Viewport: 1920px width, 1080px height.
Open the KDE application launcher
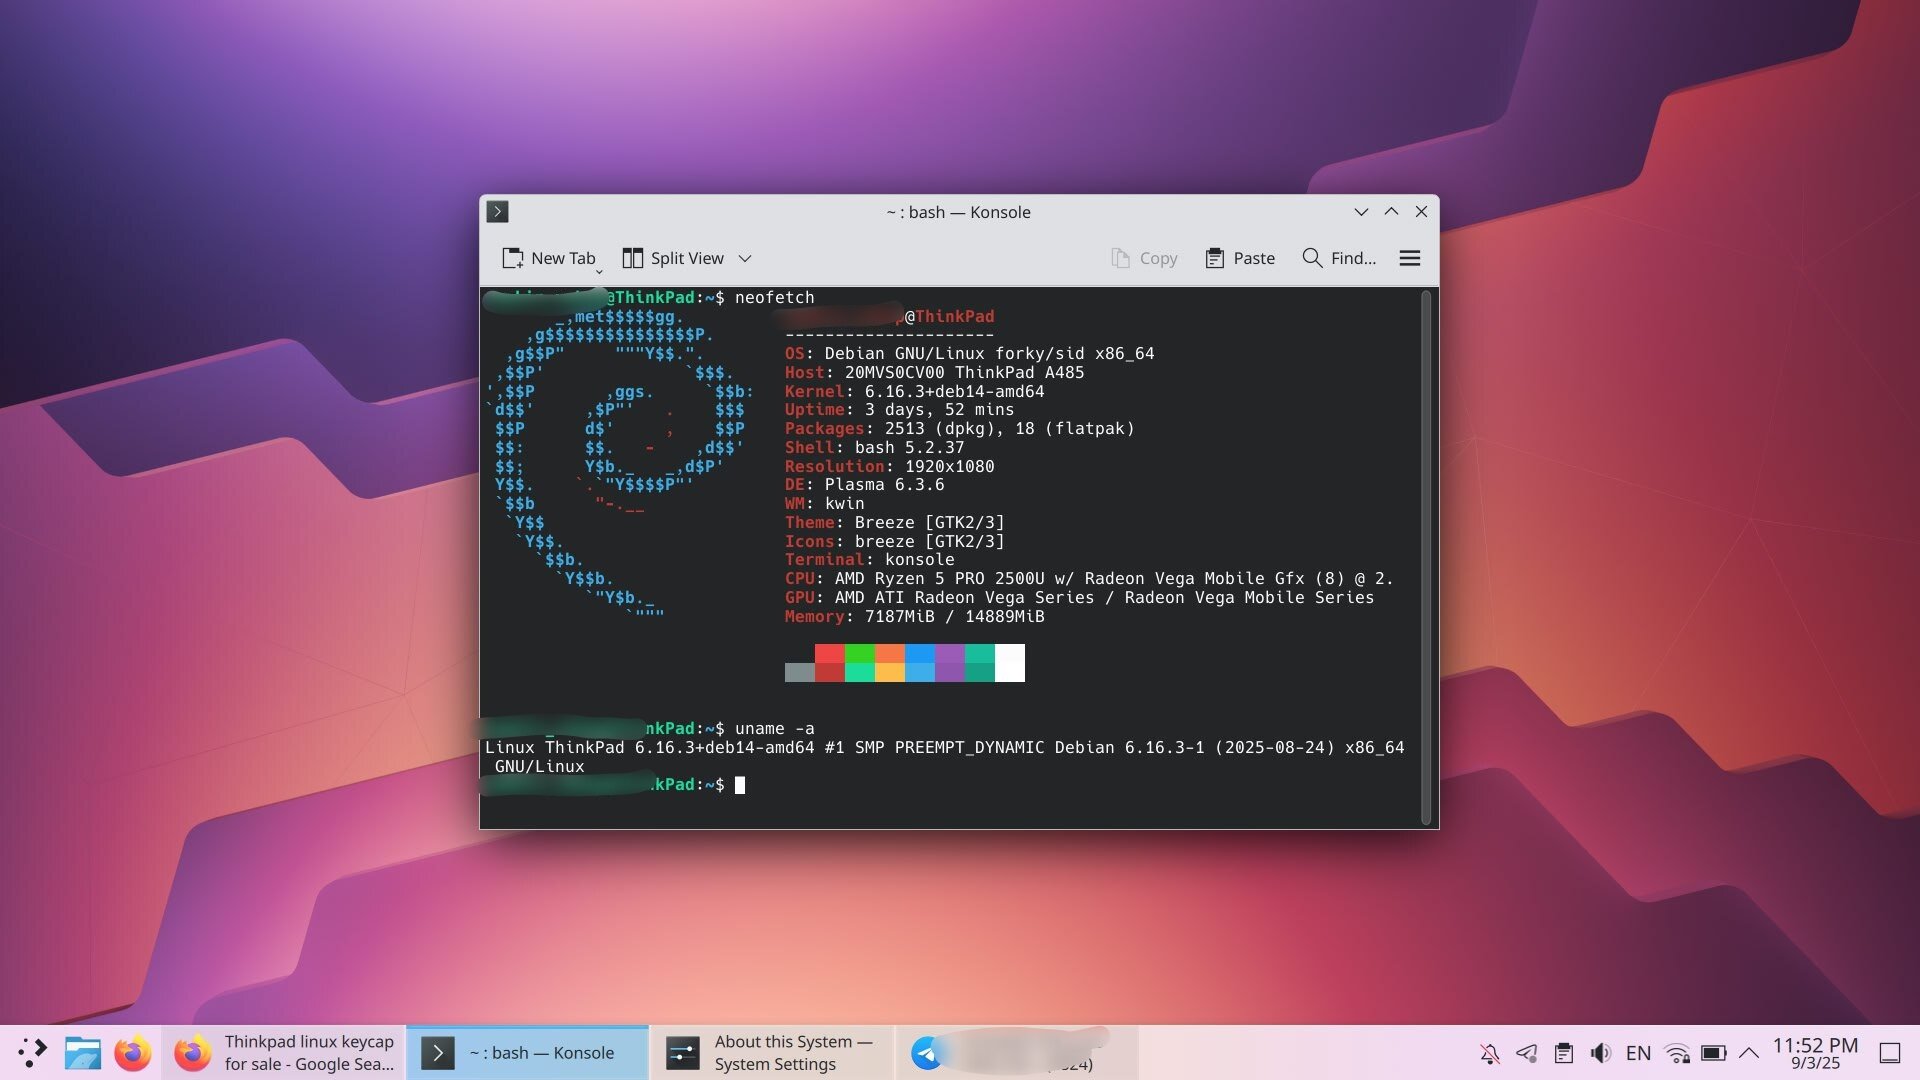tap(32, 1052)
